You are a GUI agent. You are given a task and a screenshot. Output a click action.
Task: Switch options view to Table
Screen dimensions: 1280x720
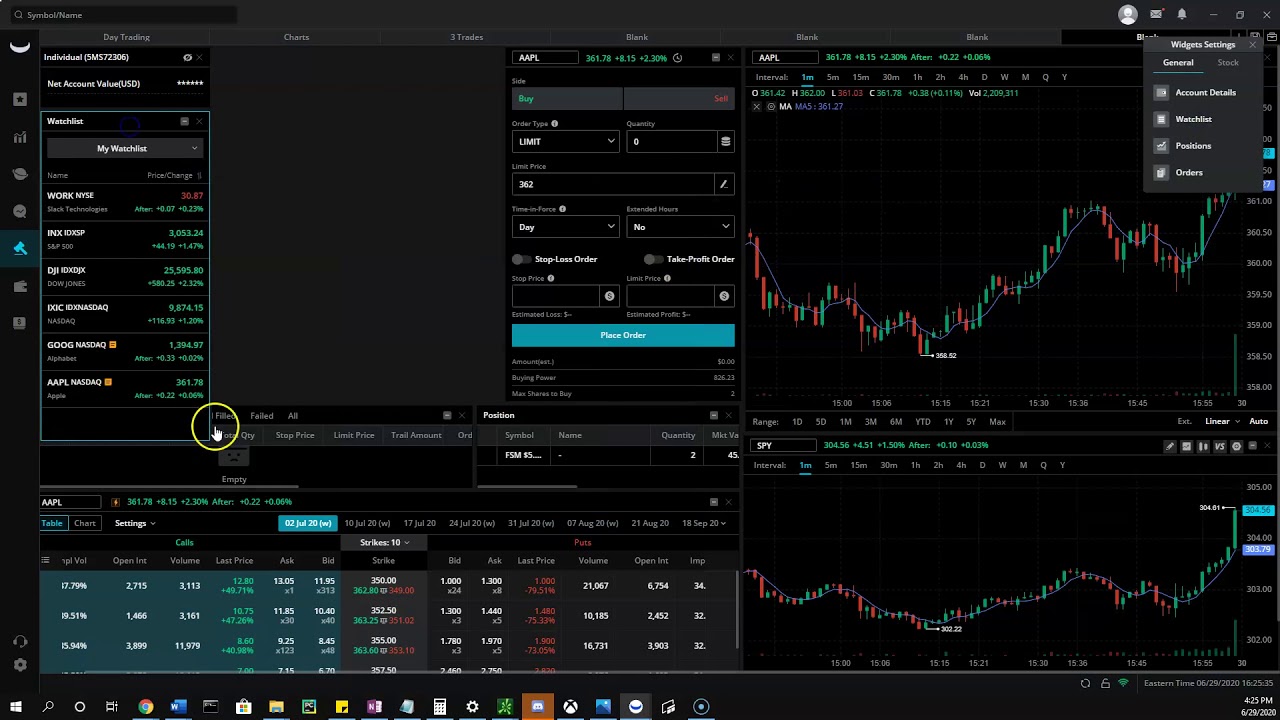pyautogui.click(x=52, y=523)
